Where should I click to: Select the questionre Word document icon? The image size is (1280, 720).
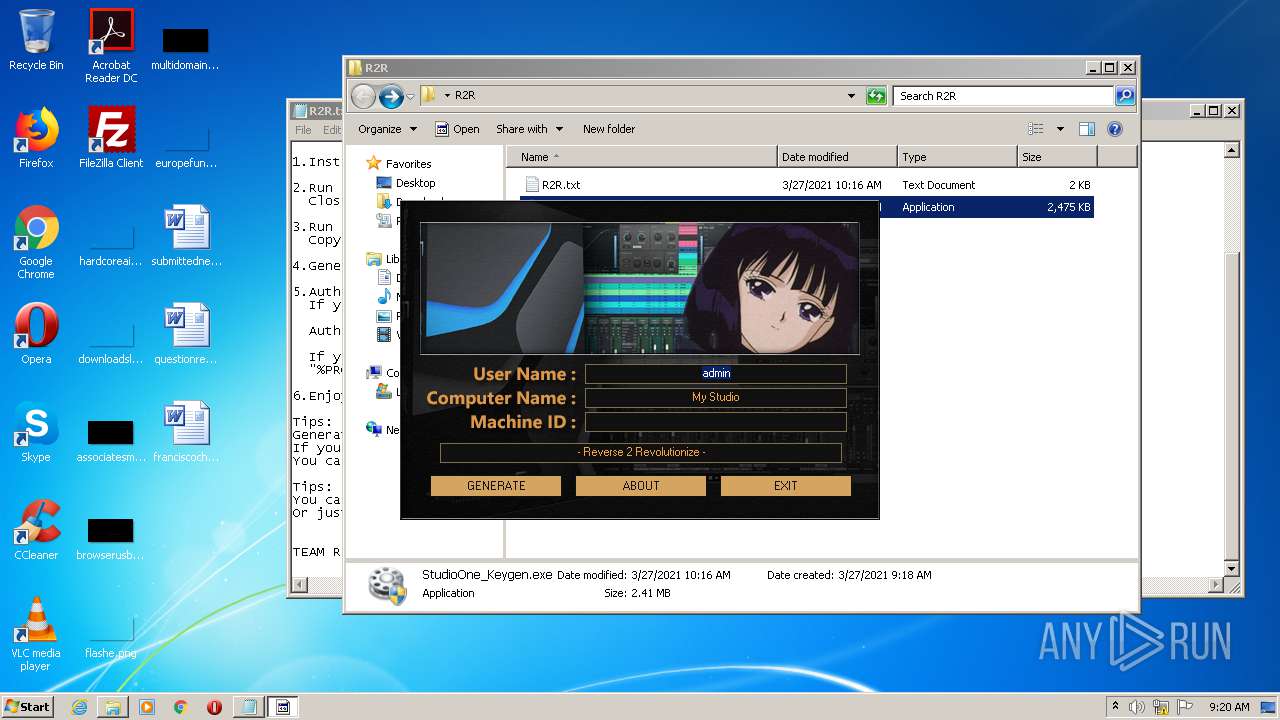coord(186,334)
